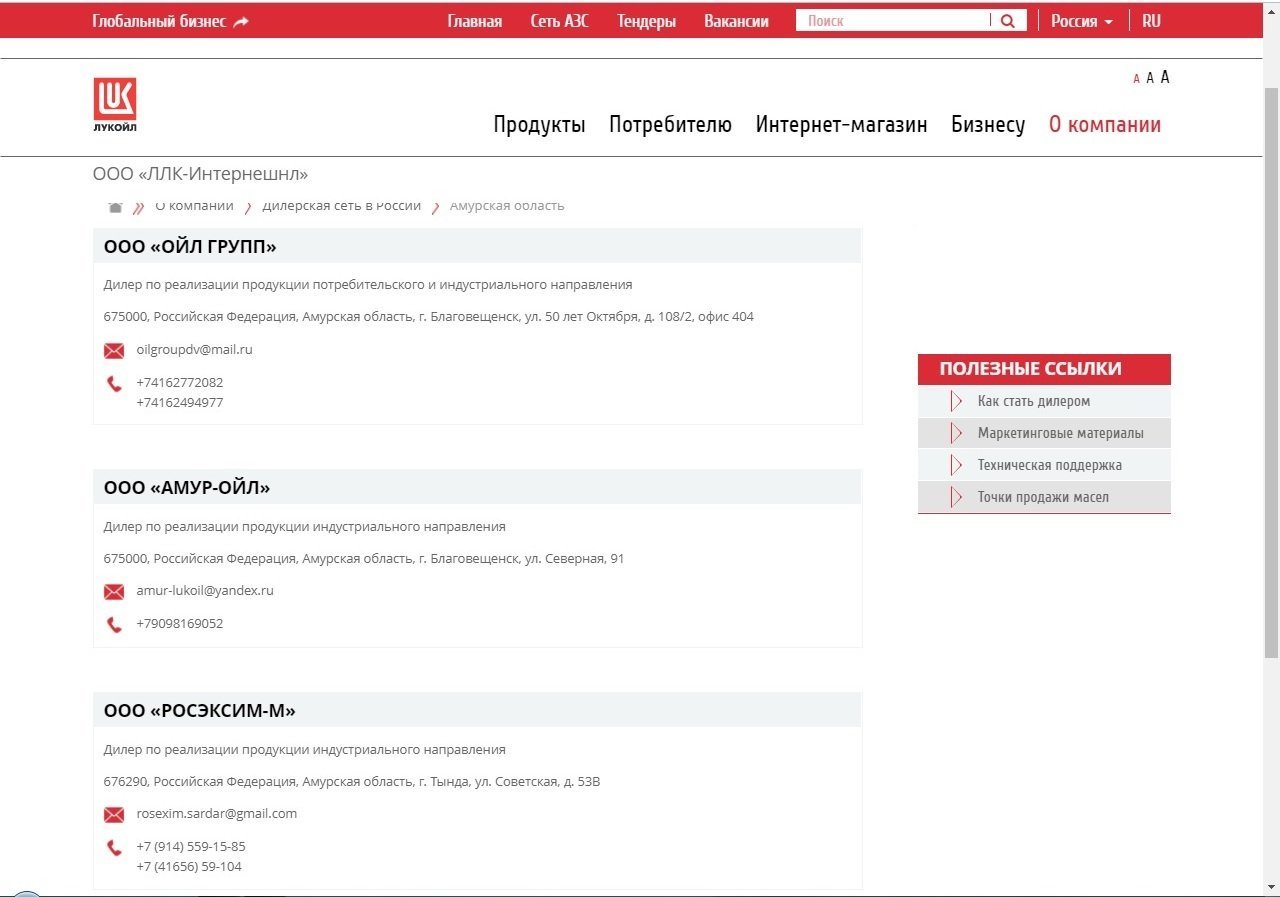Click the Амурская область breadcrumb
Viewport: 1280px width, 897px height.
point(507,206)
